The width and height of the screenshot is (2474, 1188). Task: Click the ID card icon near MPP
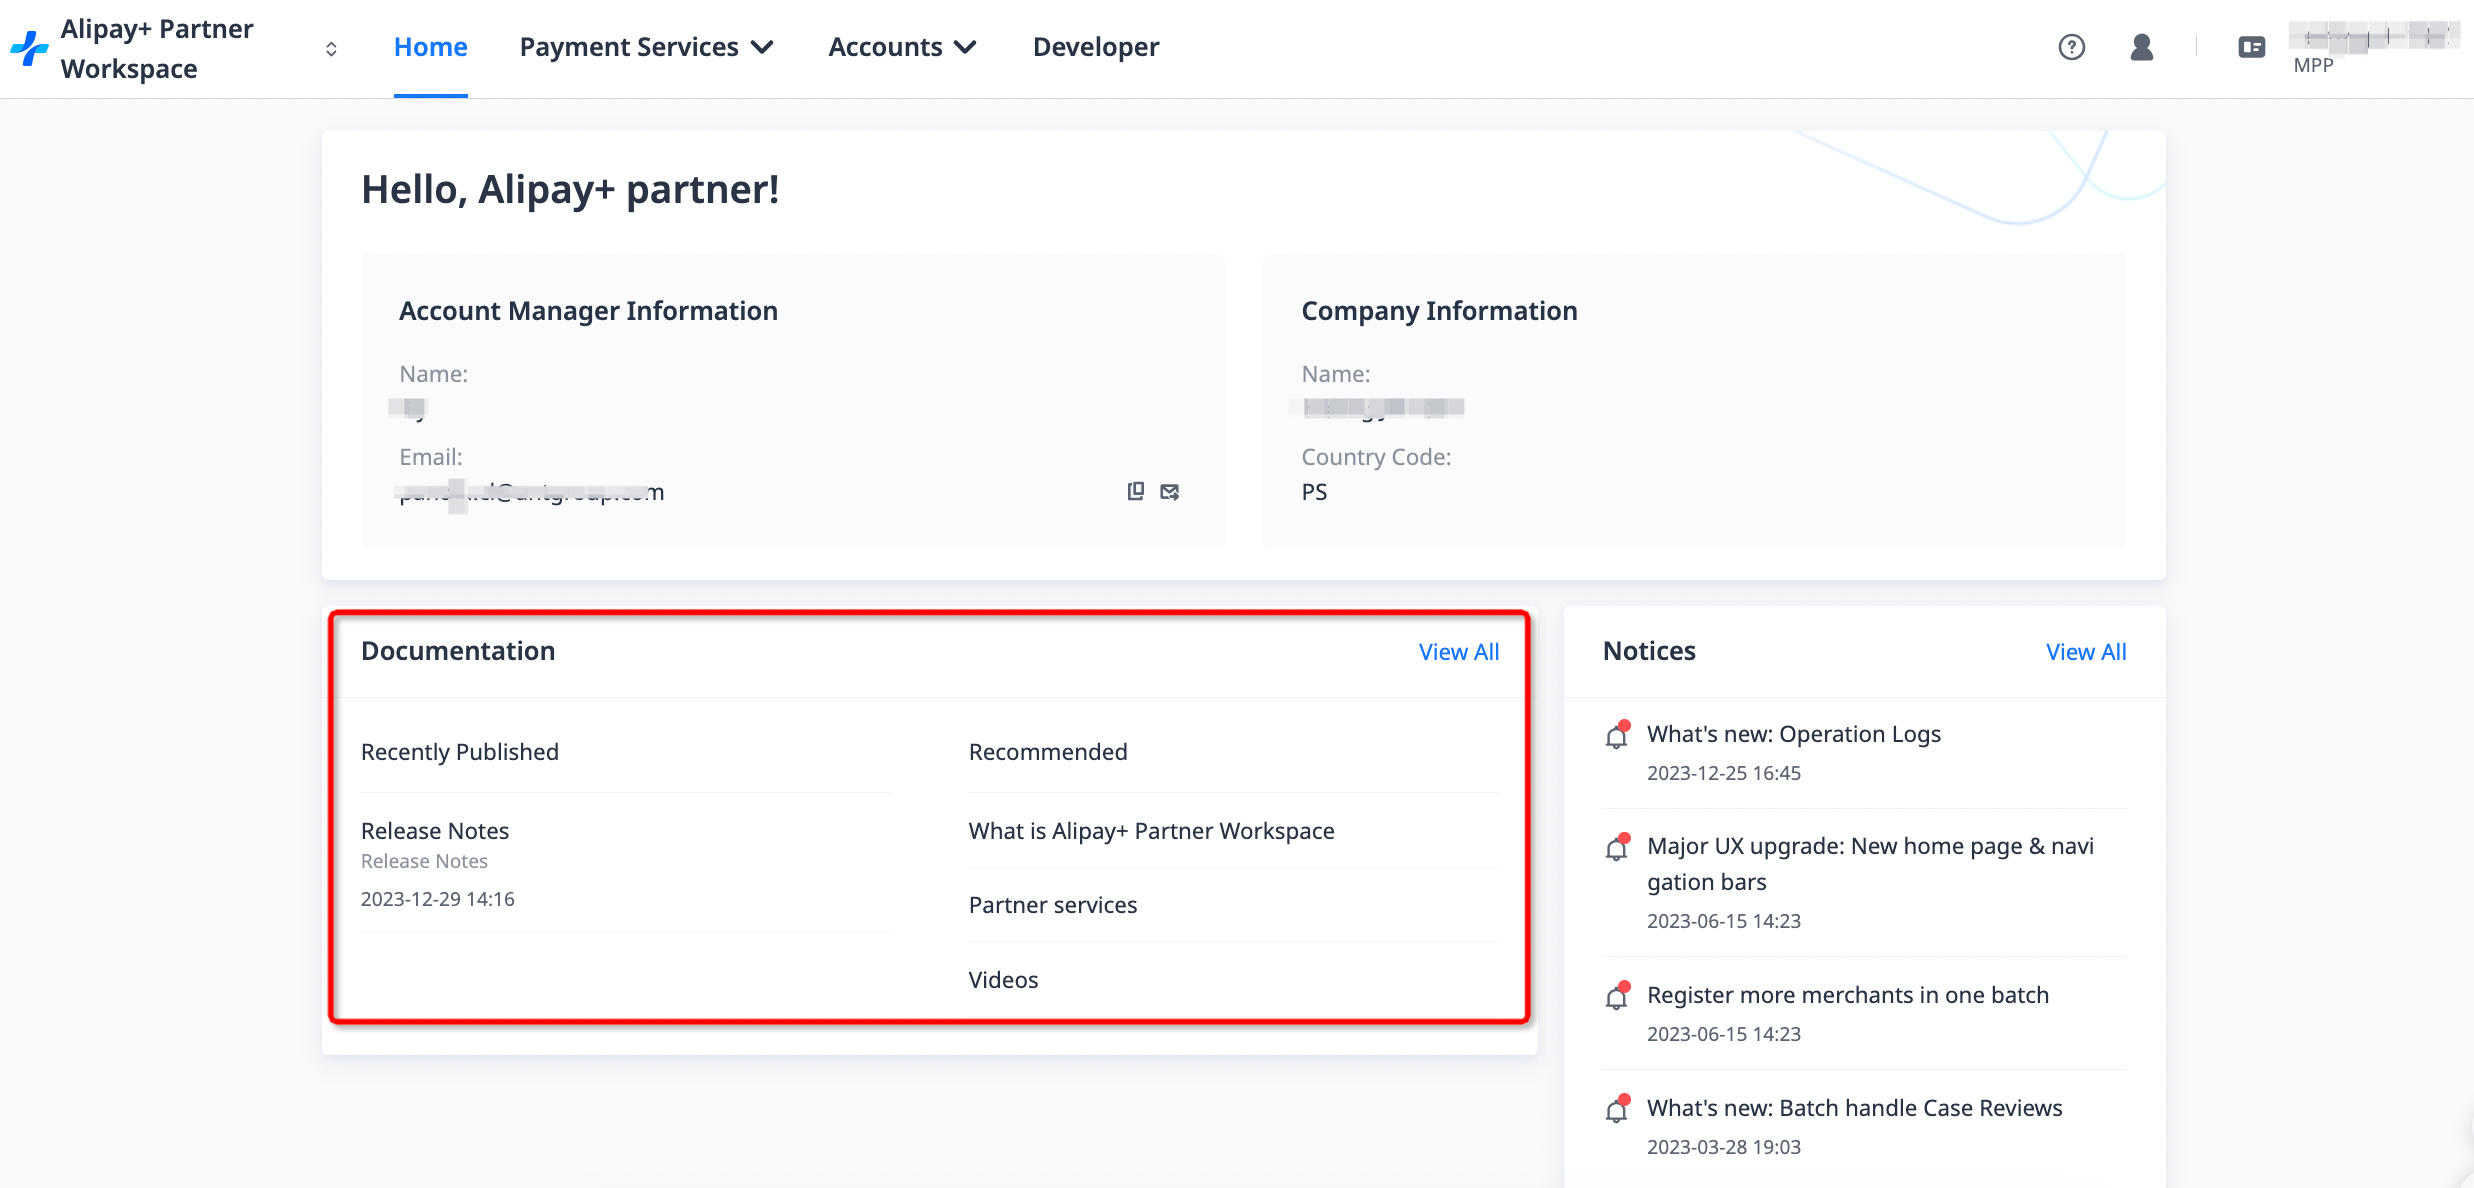point(2251,47)
